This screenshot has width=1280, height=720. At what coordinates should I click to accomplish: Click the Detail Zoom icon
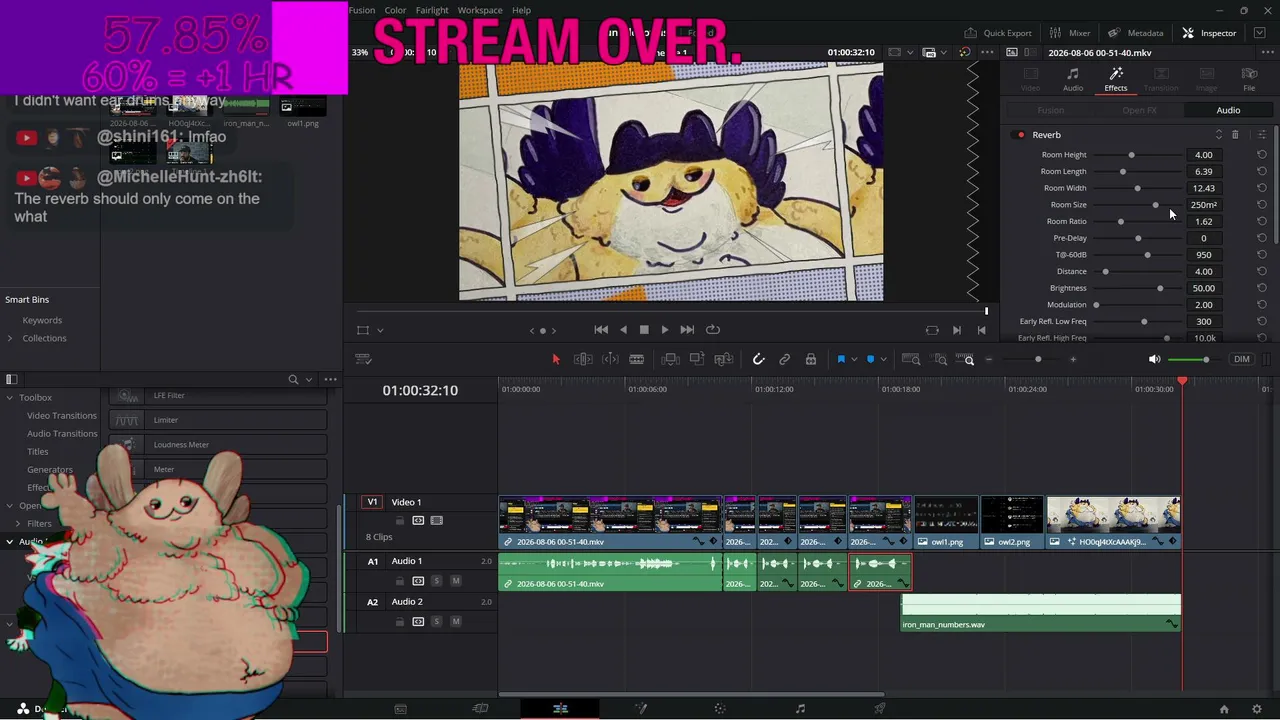pos(939,359)
